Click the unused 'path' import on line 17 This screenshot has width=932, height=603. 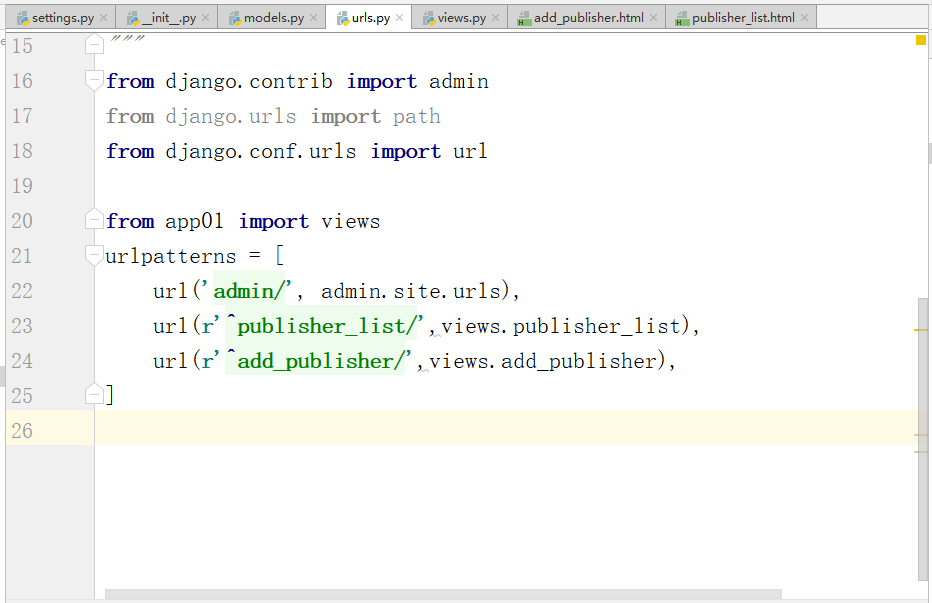click(x=417, y=117)
